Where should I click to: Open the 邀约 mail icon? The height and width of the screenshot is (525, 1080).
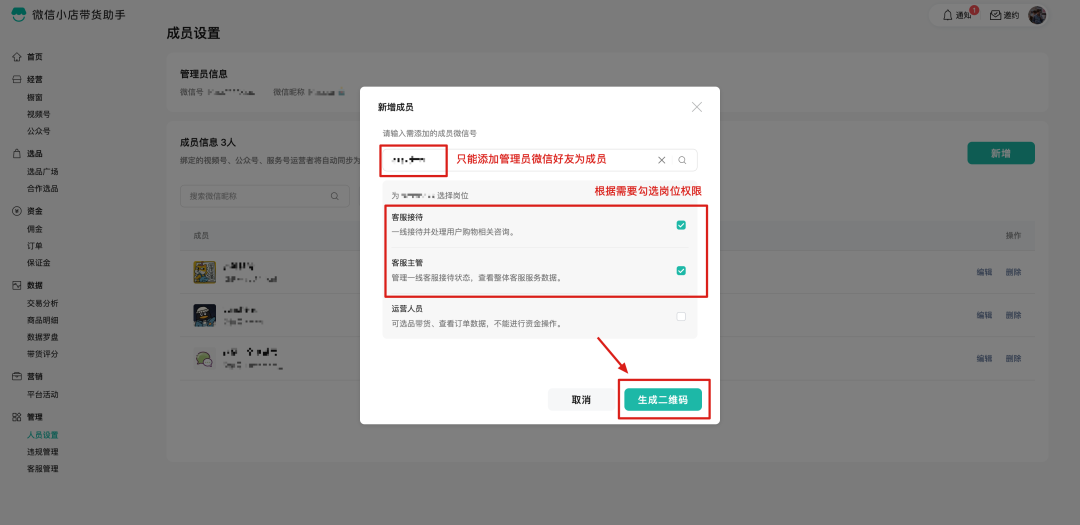1004,15
